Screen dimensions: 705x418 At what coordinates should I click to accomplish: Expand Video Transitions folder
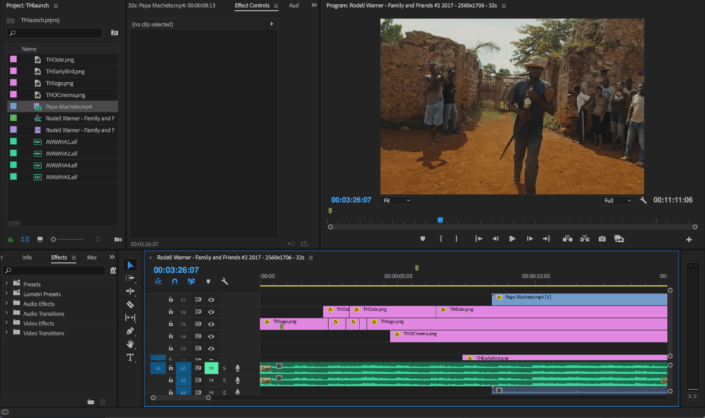(6, 333)
